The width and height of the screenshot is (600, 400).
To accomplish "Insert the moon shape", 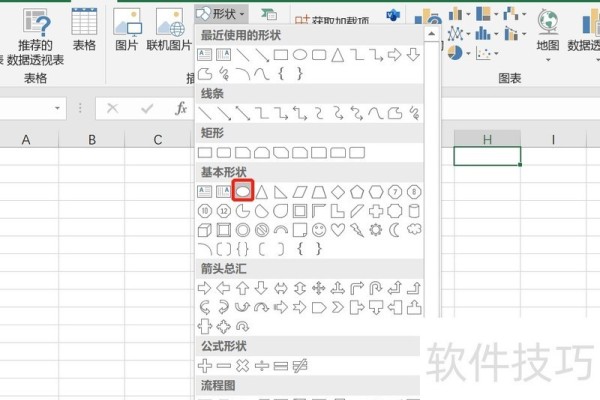I will (394, 230).
